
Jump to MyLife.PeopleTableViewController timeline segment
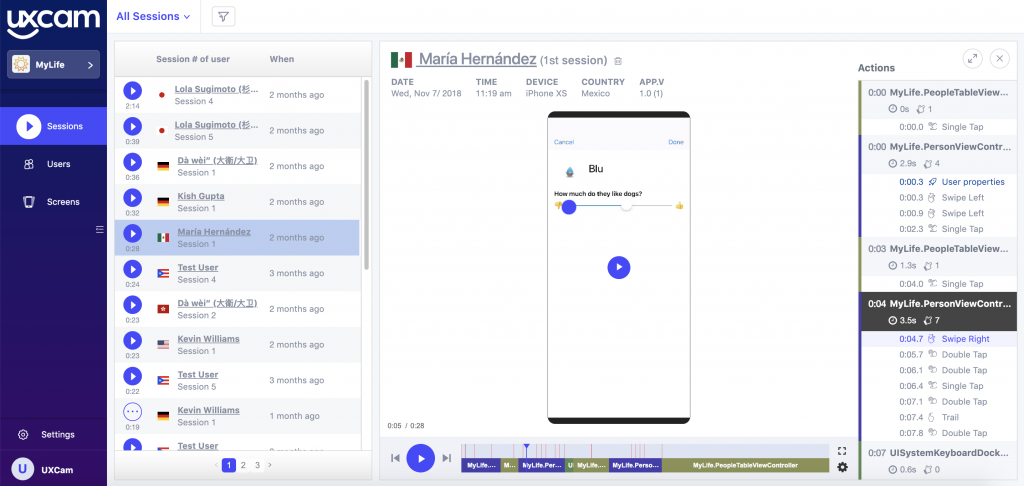tap(745, 465)
